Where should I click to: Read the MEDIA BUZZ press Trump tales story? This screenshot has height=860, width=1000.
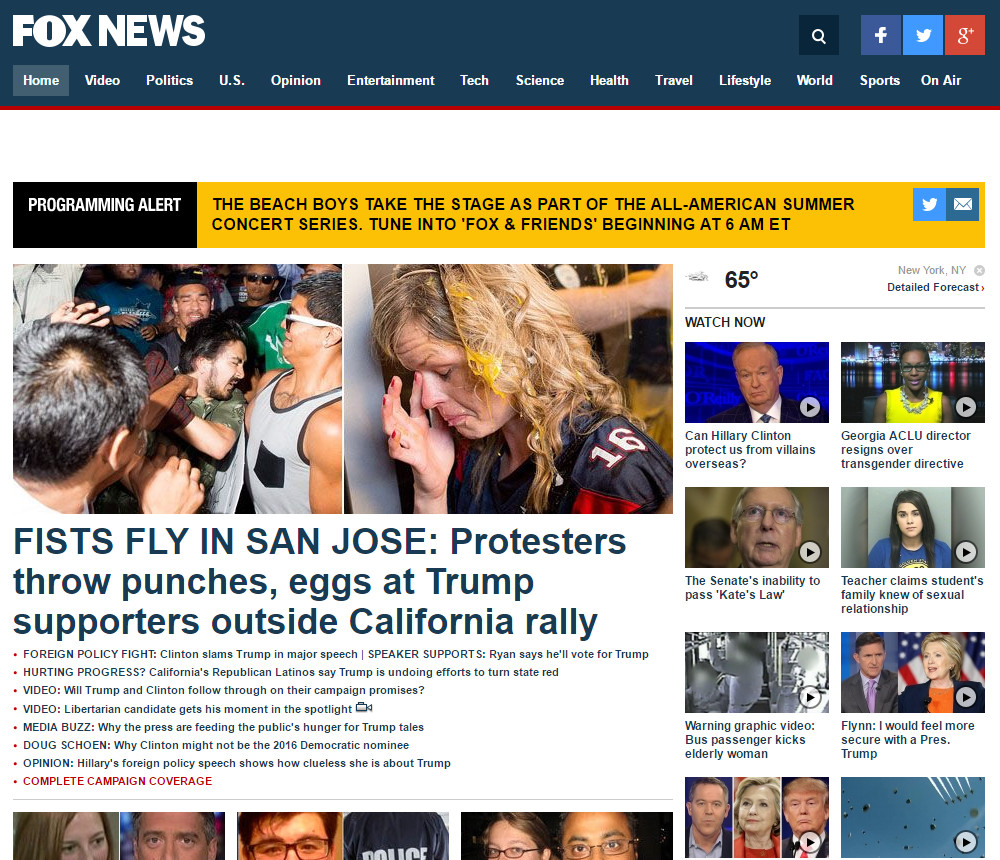(223, 727)
